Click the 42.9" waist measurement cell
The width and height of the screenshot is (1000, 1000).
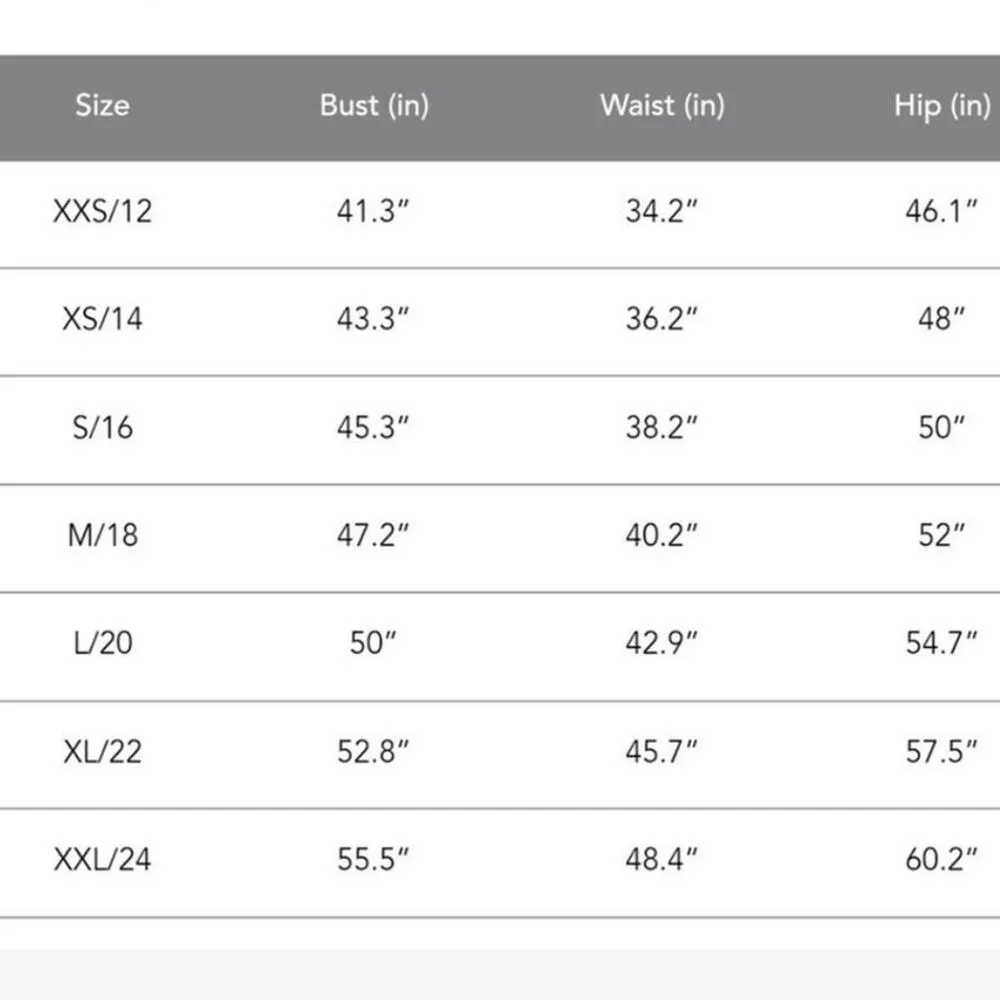661,643
